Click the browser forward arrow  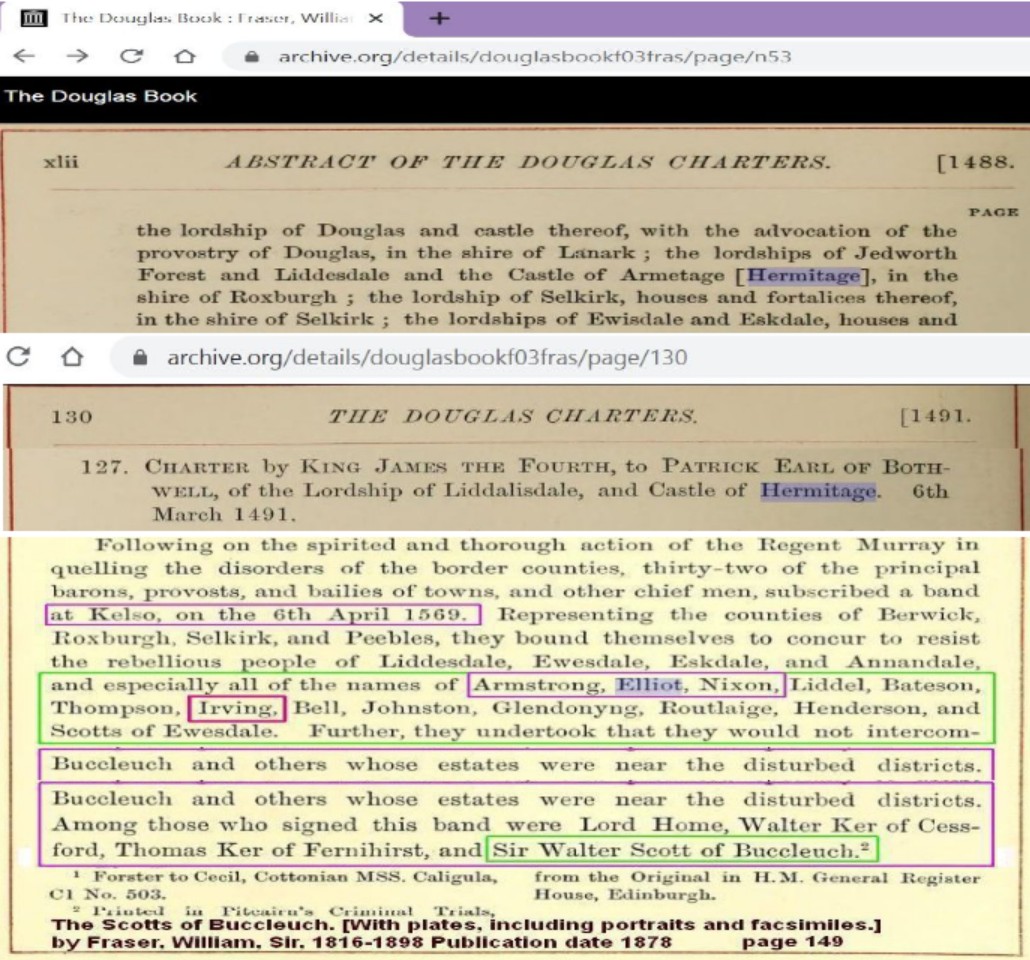pos(77,57)
